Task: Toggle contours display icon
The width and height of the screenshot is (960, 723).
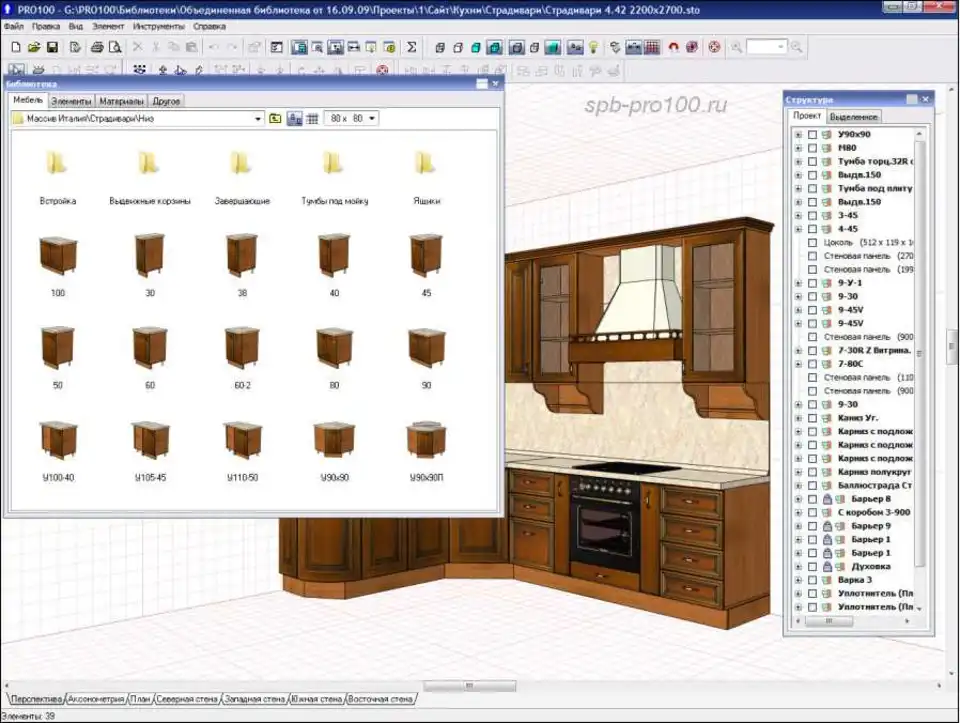Action: tap(516, 47)
